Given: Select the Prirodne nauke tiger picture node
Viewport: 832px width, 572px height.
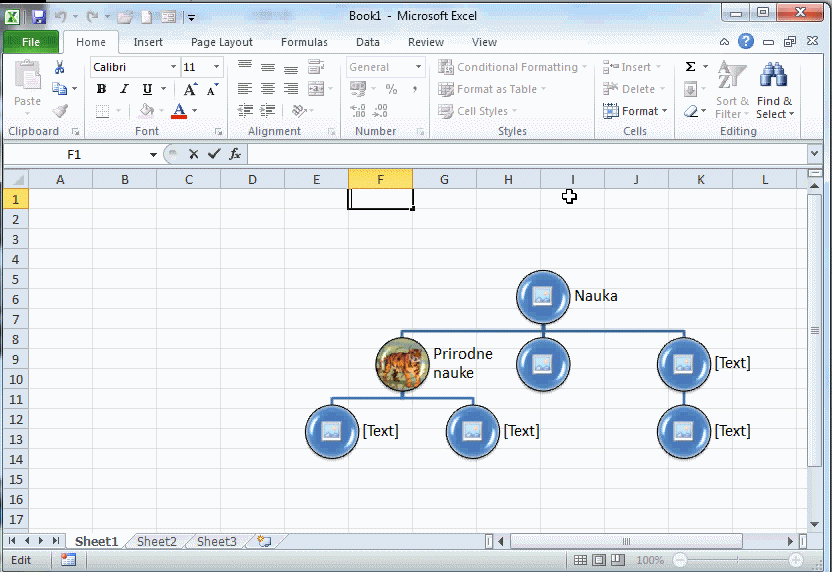Looking at the screenshot, I should tap(402, 364).
